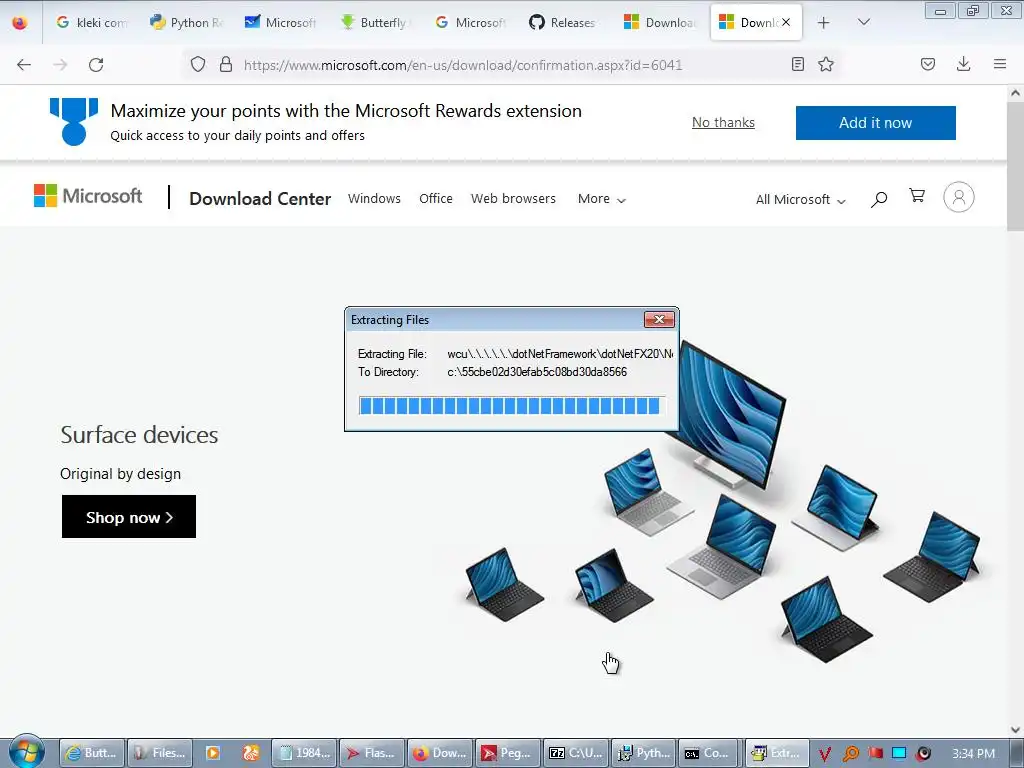Open the Firefox downloads panel arrow
The width and height of the screenshot is (1024, 768).
click(x=963, y=64)
